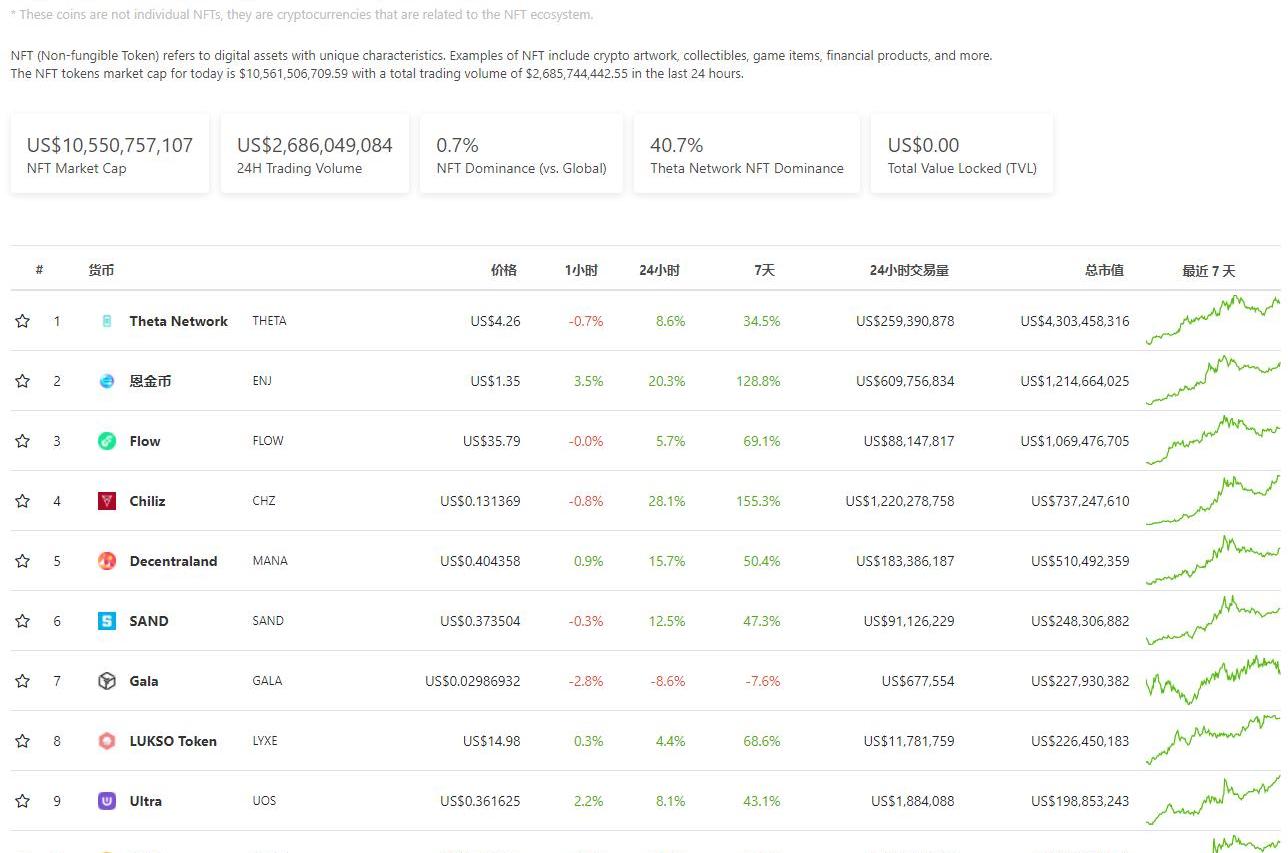1288x853 pixels.
Task: Sort by the 7天 change column
Action: pos(765,270)
